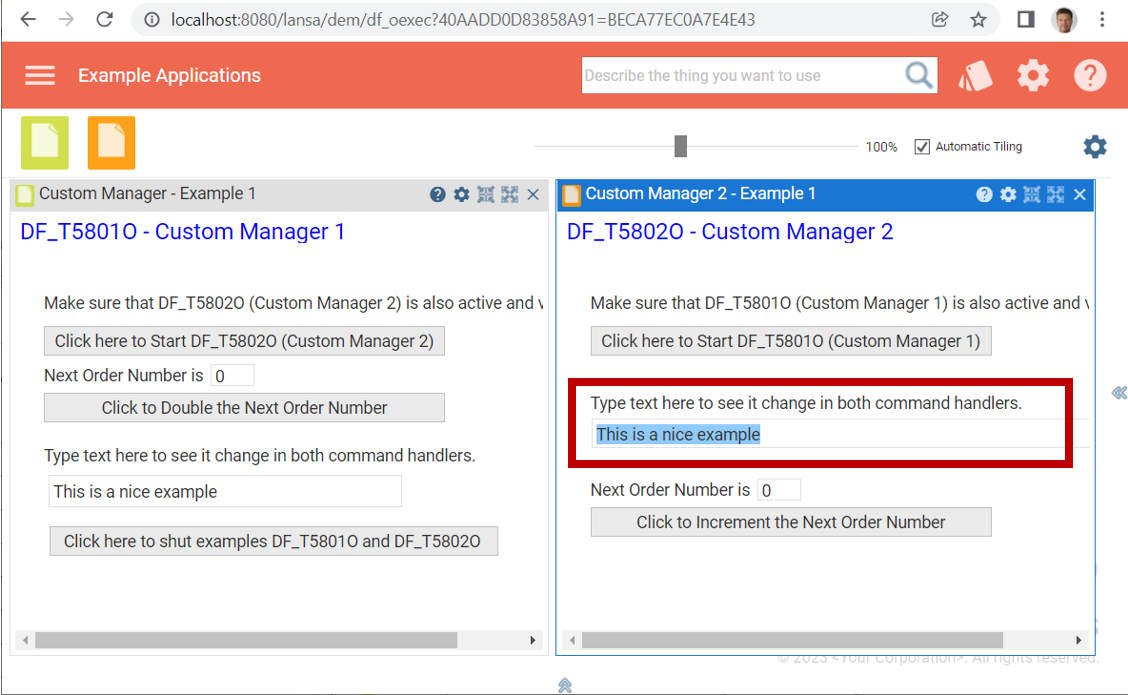Viewport: 1128px width, 695px height.
Task: Launch the orange Custom Manager 2 application icon
Action: point(111,143)
